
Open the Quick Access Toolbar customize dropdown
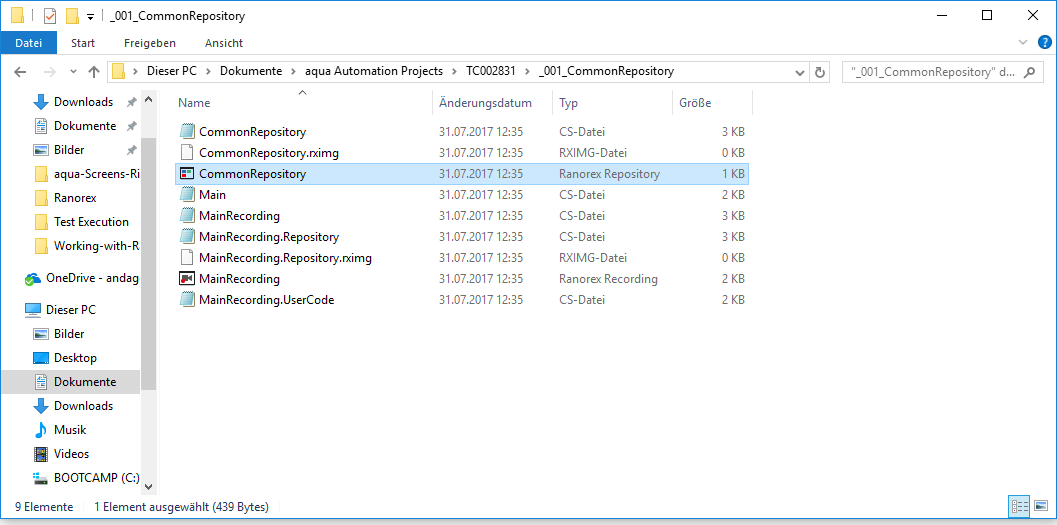[x=90, y=17]
